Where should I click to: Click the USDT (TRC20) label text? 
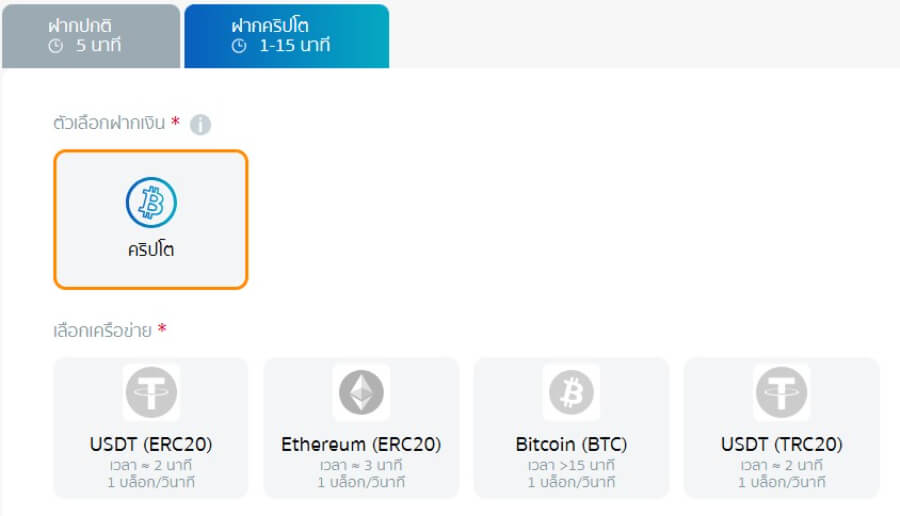coord(781,444)
